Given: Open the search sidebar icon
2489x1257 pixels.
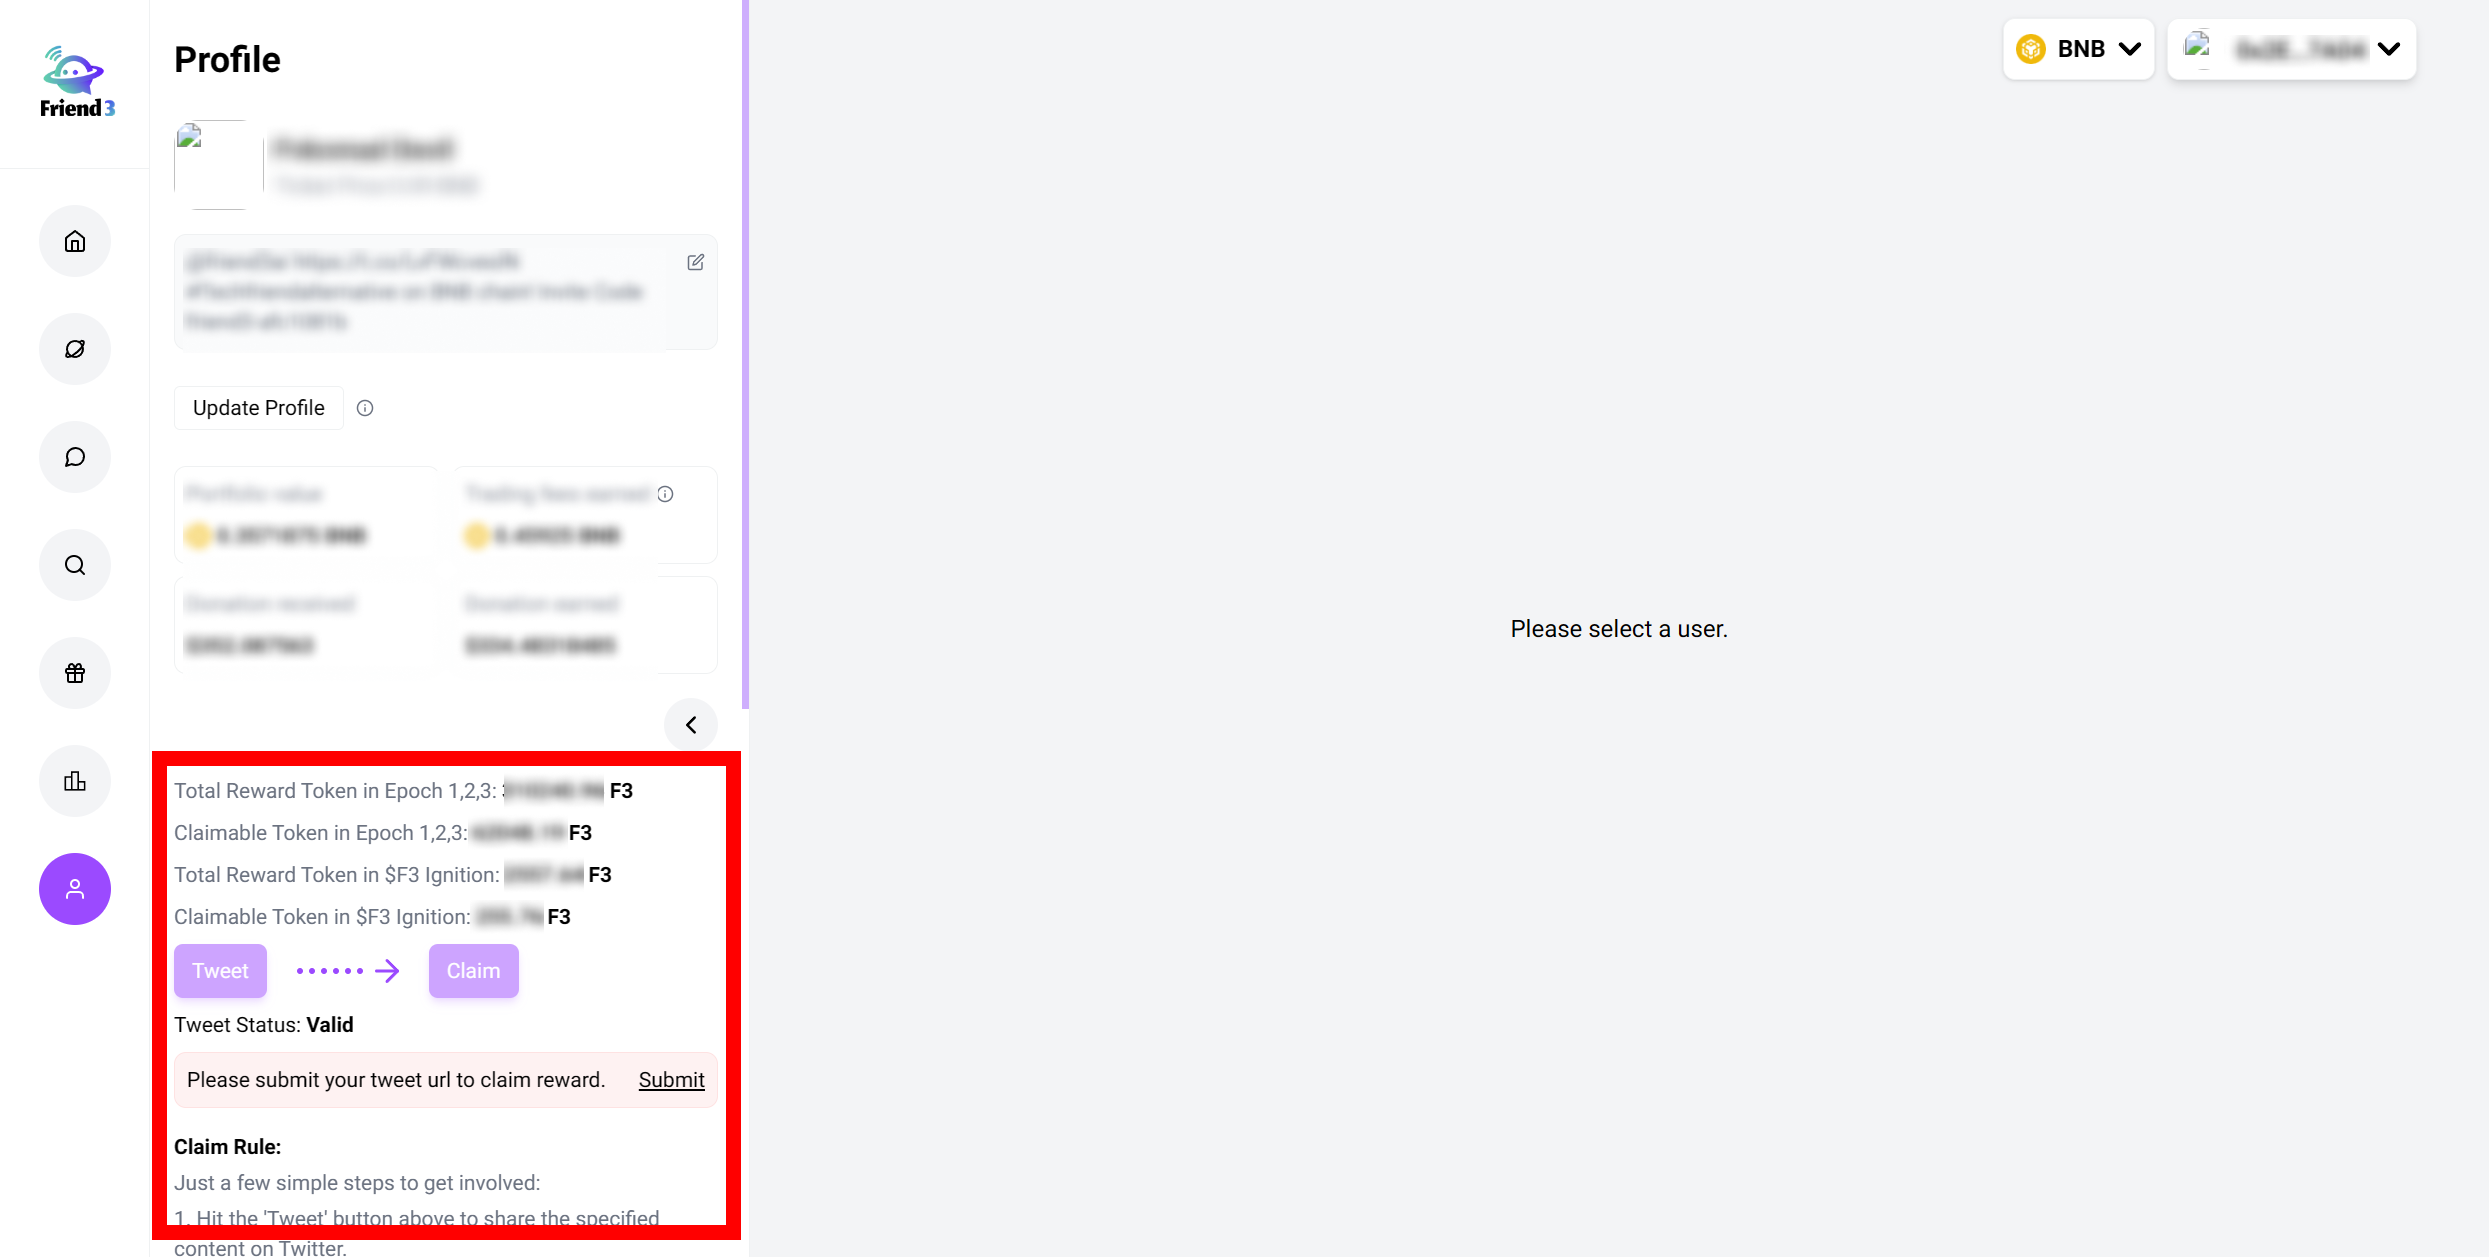Looking at the screenshot, I should [x=75, y=565].
